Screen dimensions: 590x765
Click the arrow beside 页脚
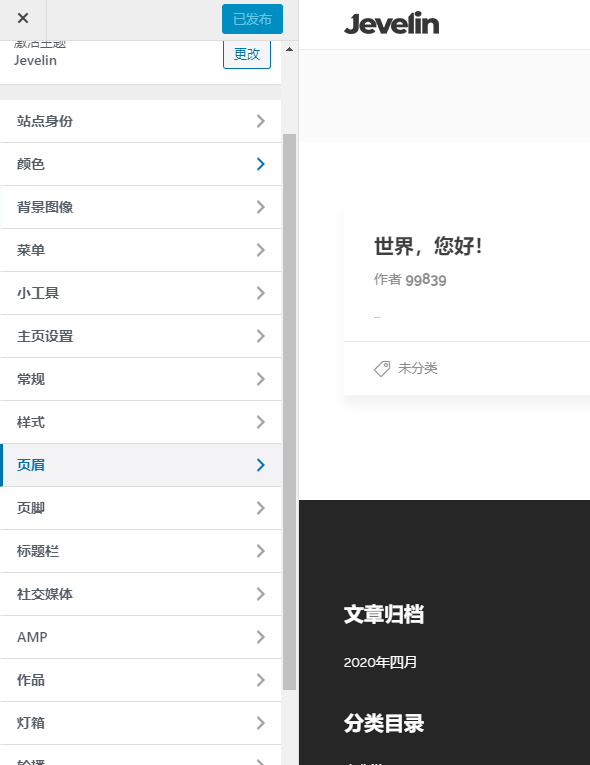pyautogui.click(x=261, y=508)
